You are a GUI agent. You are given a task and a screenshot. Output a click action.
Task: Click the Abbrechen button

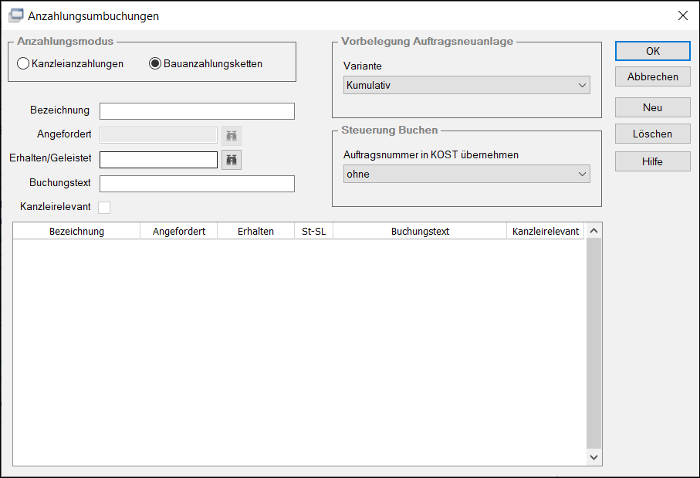click(653, 77)
